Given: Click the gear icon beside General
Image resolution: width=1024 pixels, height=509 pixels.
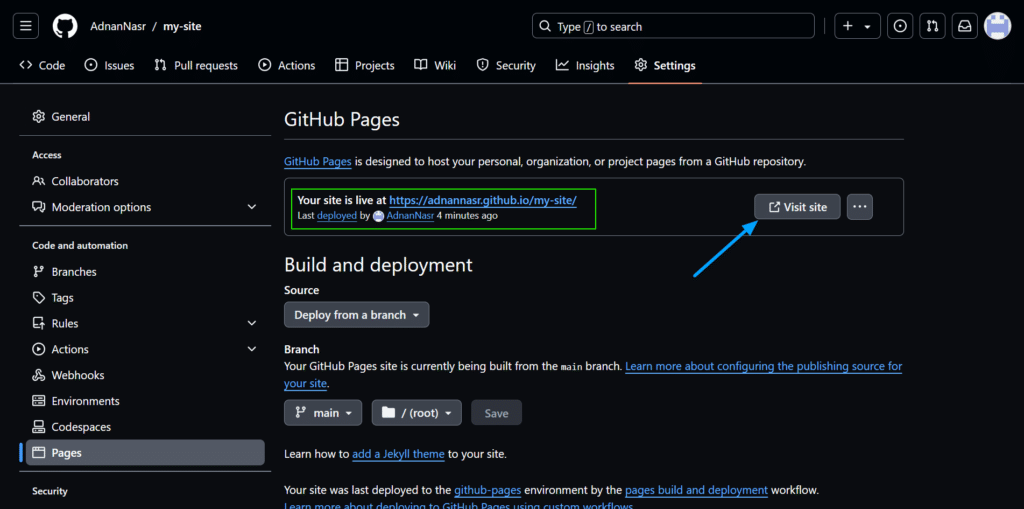Looking at the screenshot, I should [x=39, y=116].
